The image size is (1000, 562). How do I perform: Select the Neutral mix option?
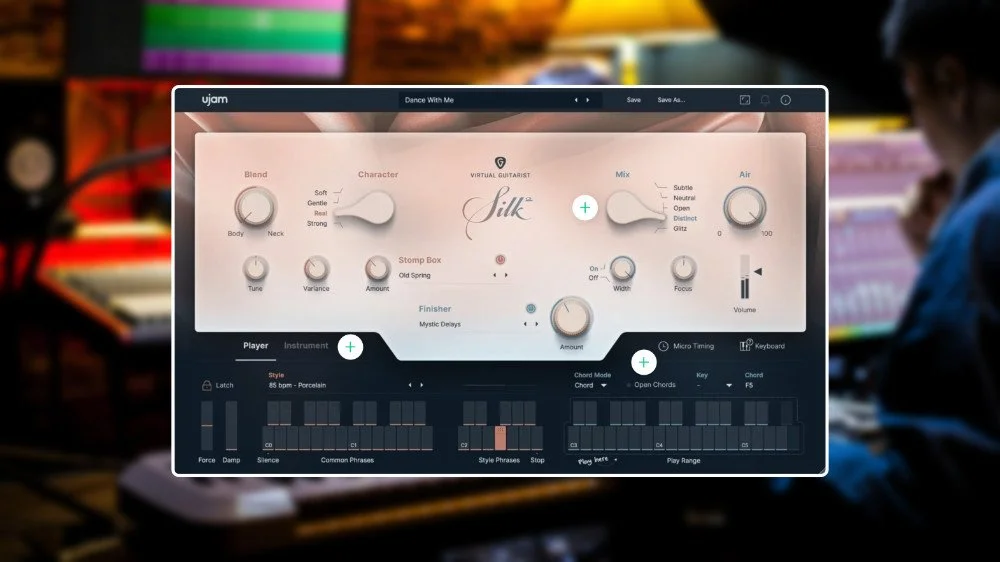click(684, 198)
